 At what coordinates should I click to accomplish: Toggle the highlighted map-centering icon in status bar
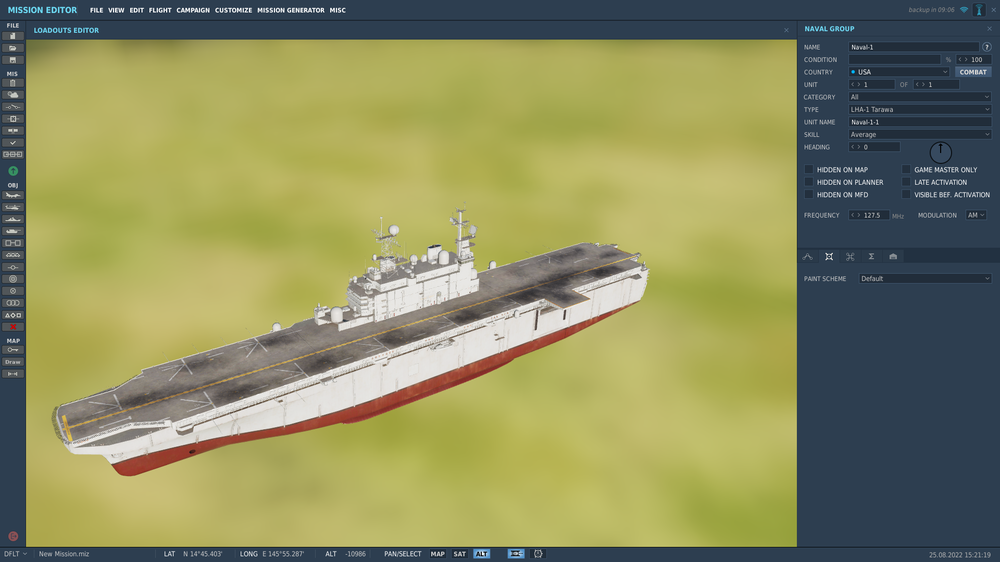tap(516, 554)
